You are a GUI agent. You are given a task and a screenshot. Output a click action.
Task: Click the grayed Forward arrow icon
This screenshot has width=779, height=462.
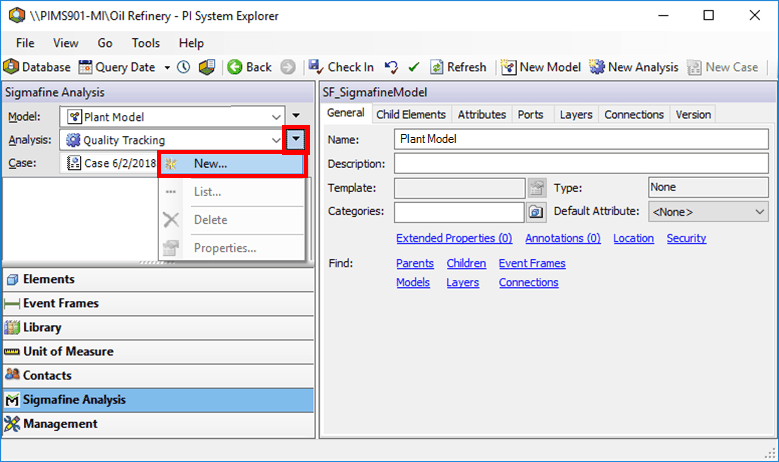(x=288, y=67)
